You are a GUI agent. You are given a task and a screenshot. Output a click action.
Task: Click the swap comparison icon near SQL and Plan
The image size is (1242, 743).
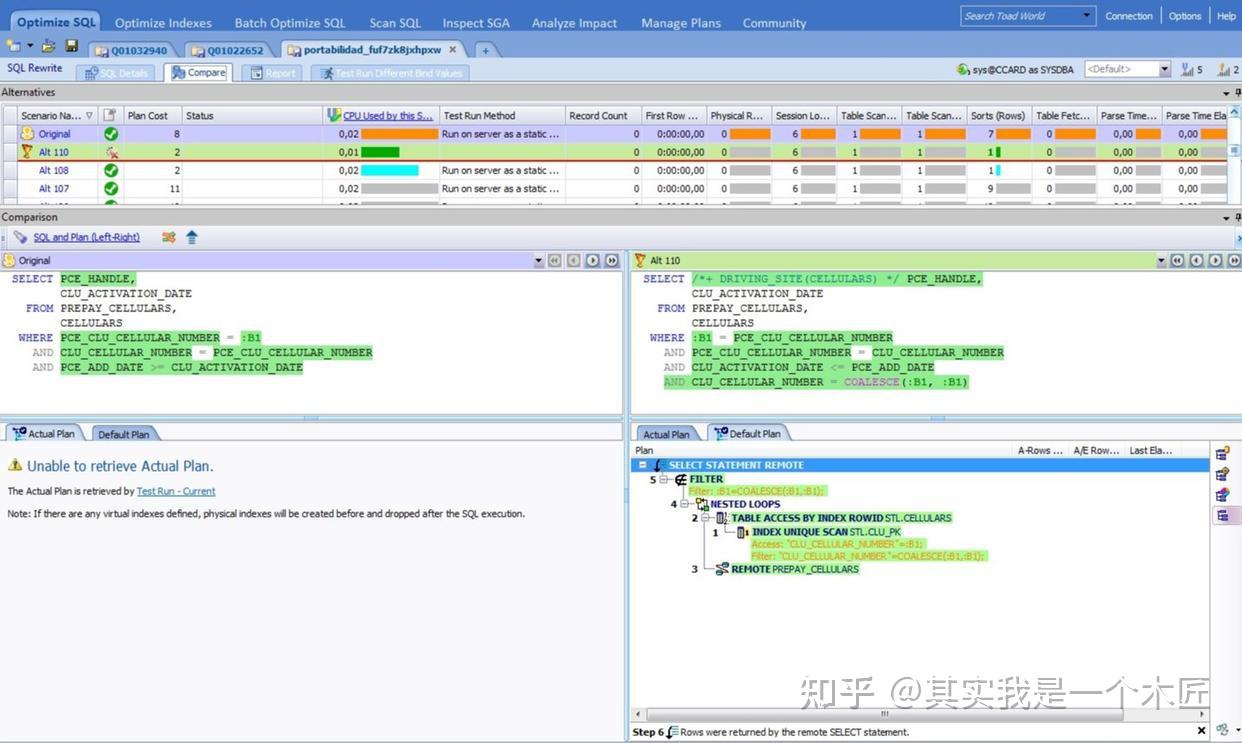point(167,237)
